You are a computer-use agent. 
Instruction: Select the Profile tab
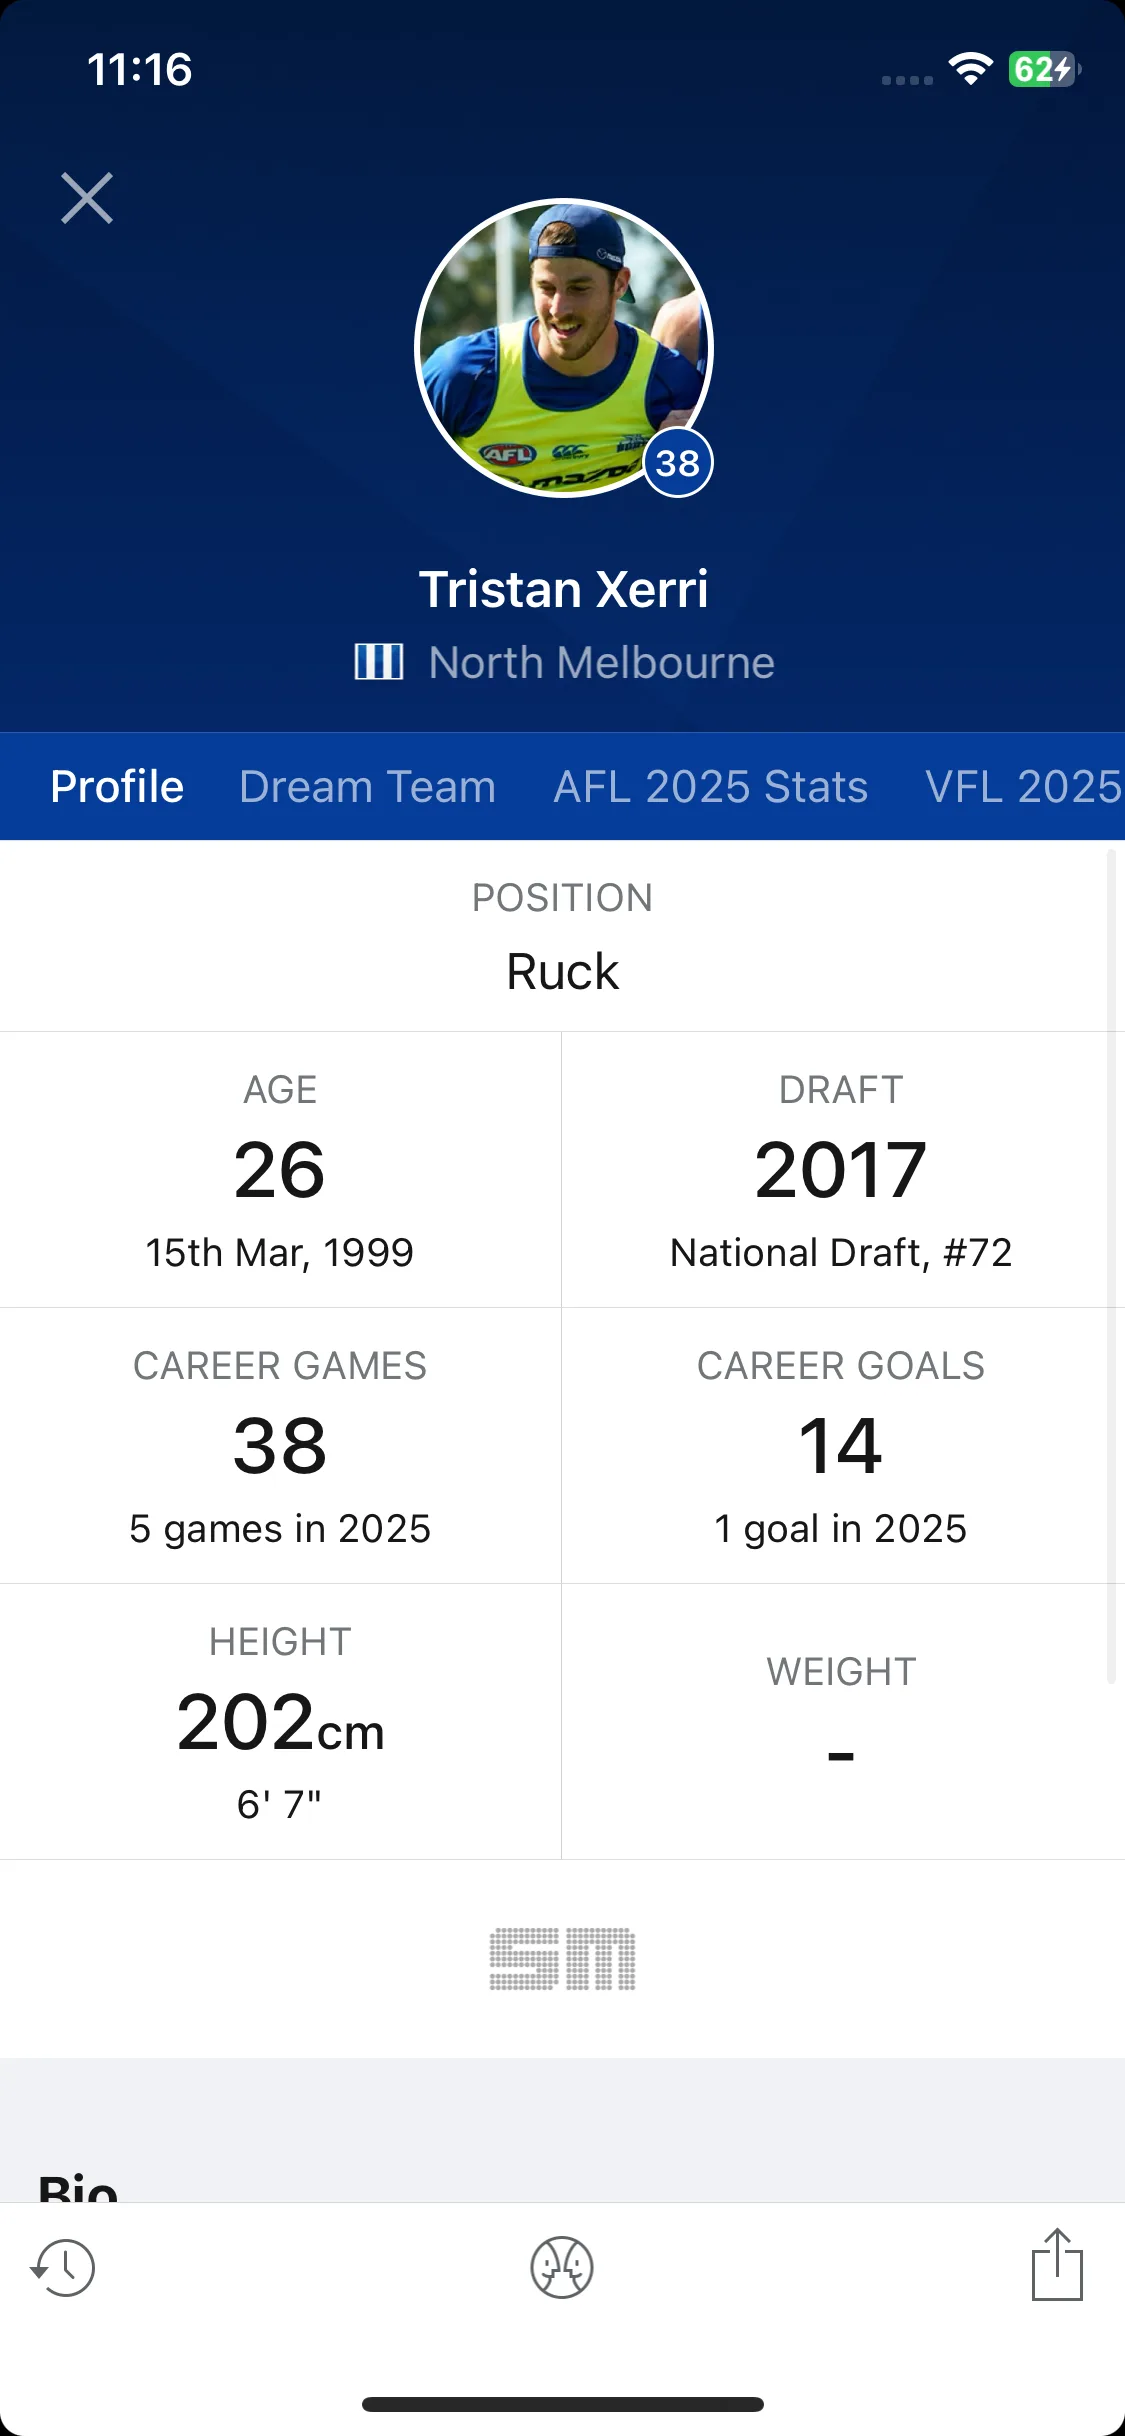(x=117, y=787)
